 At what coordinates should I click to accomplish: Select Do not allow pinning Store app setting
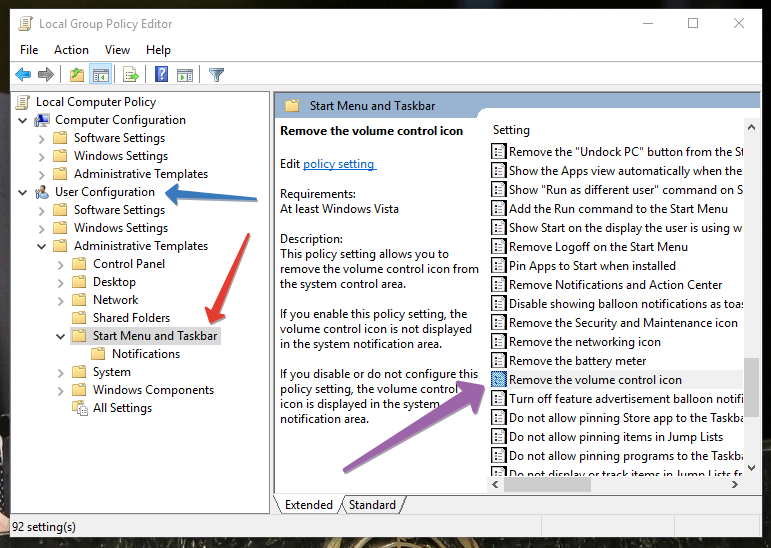625,418
